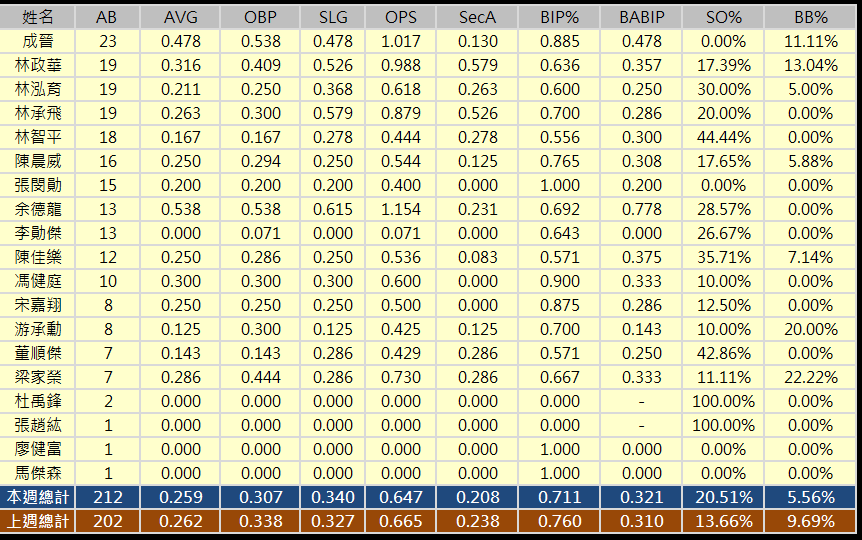Click player name 宋嘉翔
Viewport: 862px width, 540px height.
[38, 305]
